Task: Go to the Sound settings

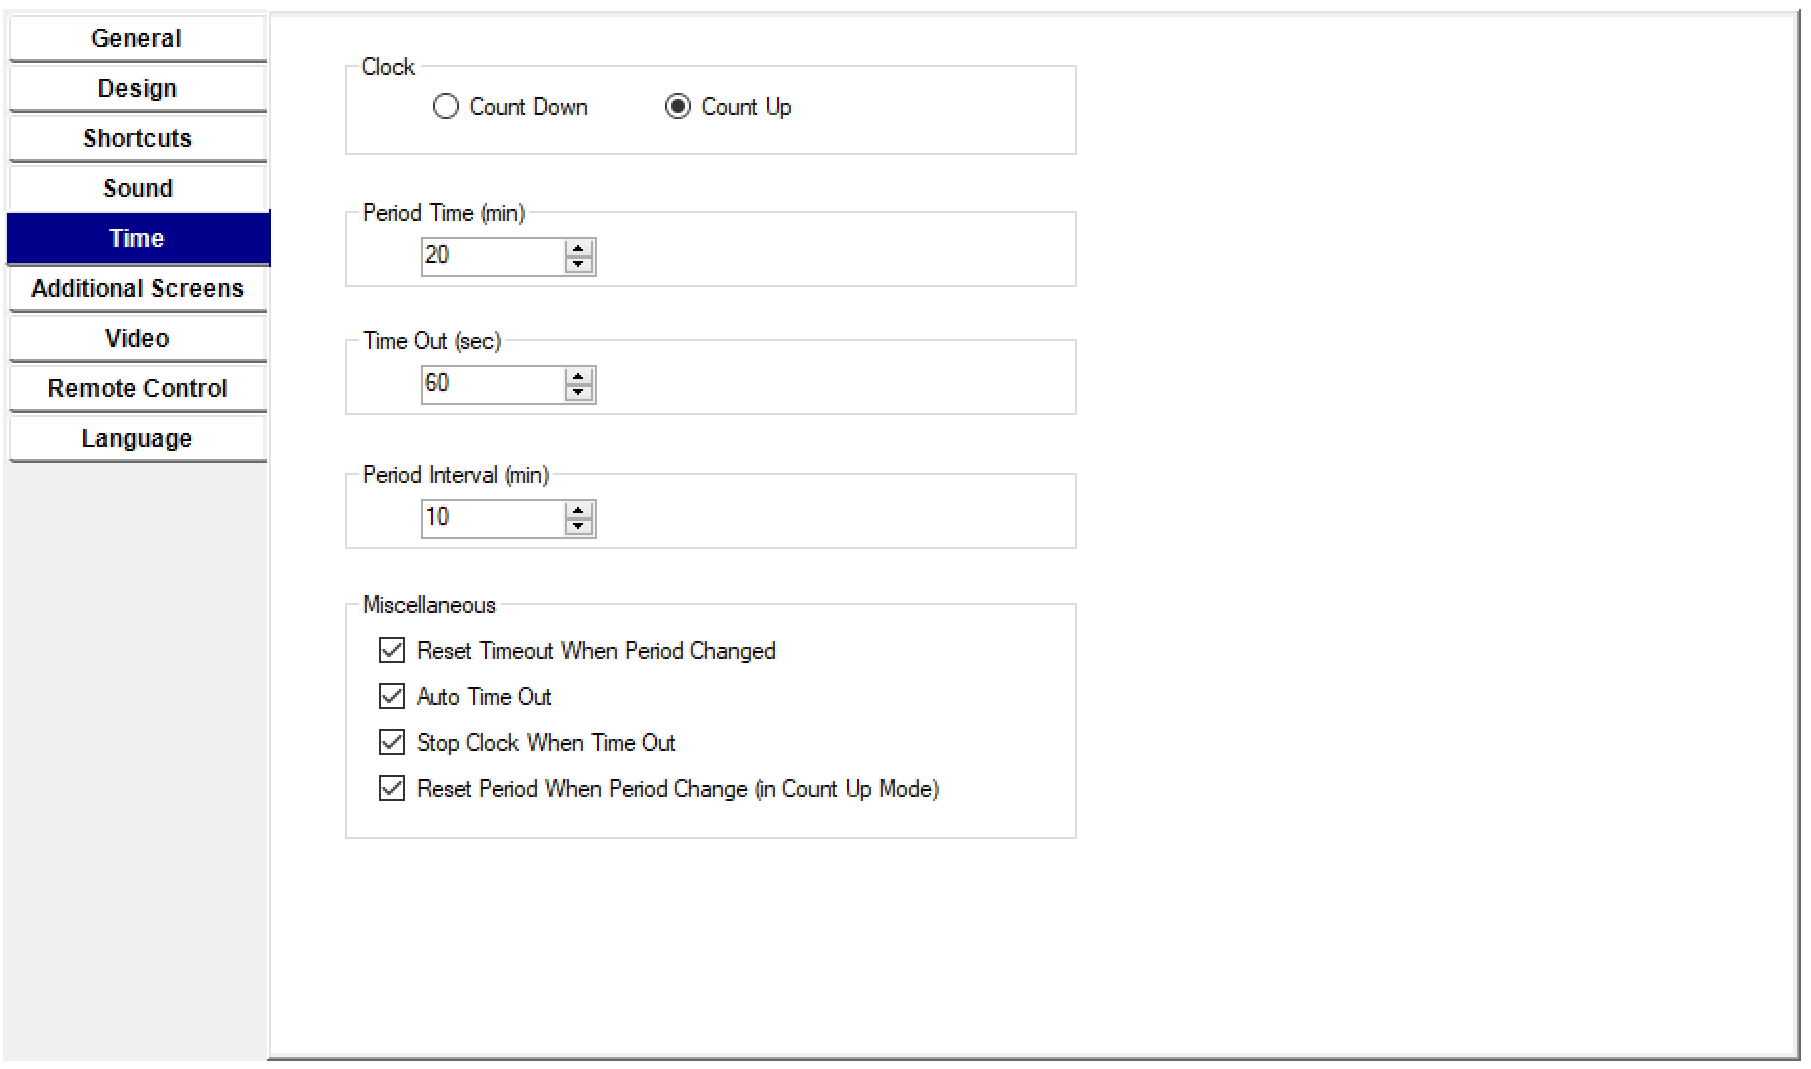Action: coord(137,189)
